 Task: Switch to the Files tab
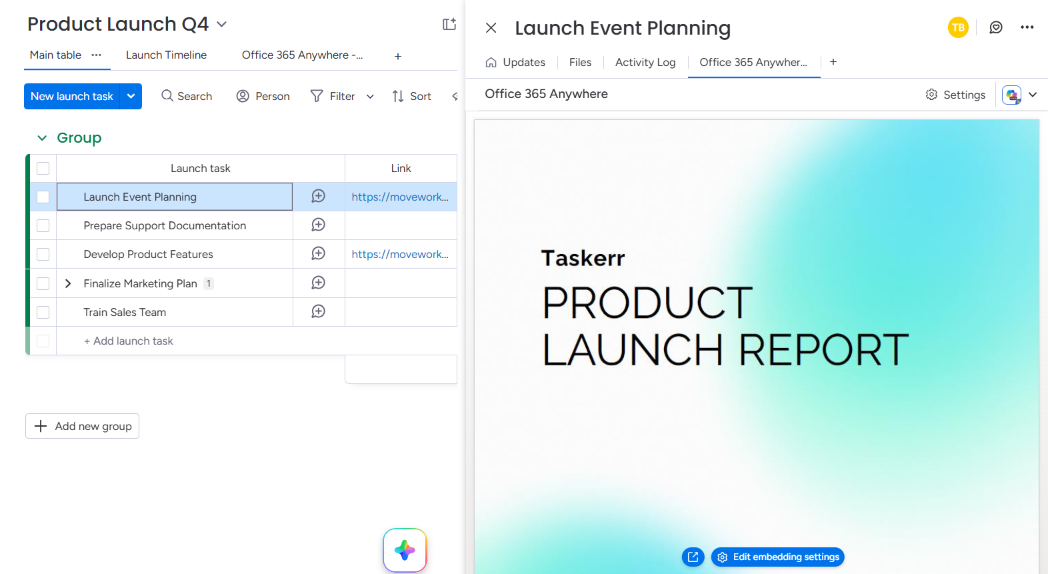point(580,62)
